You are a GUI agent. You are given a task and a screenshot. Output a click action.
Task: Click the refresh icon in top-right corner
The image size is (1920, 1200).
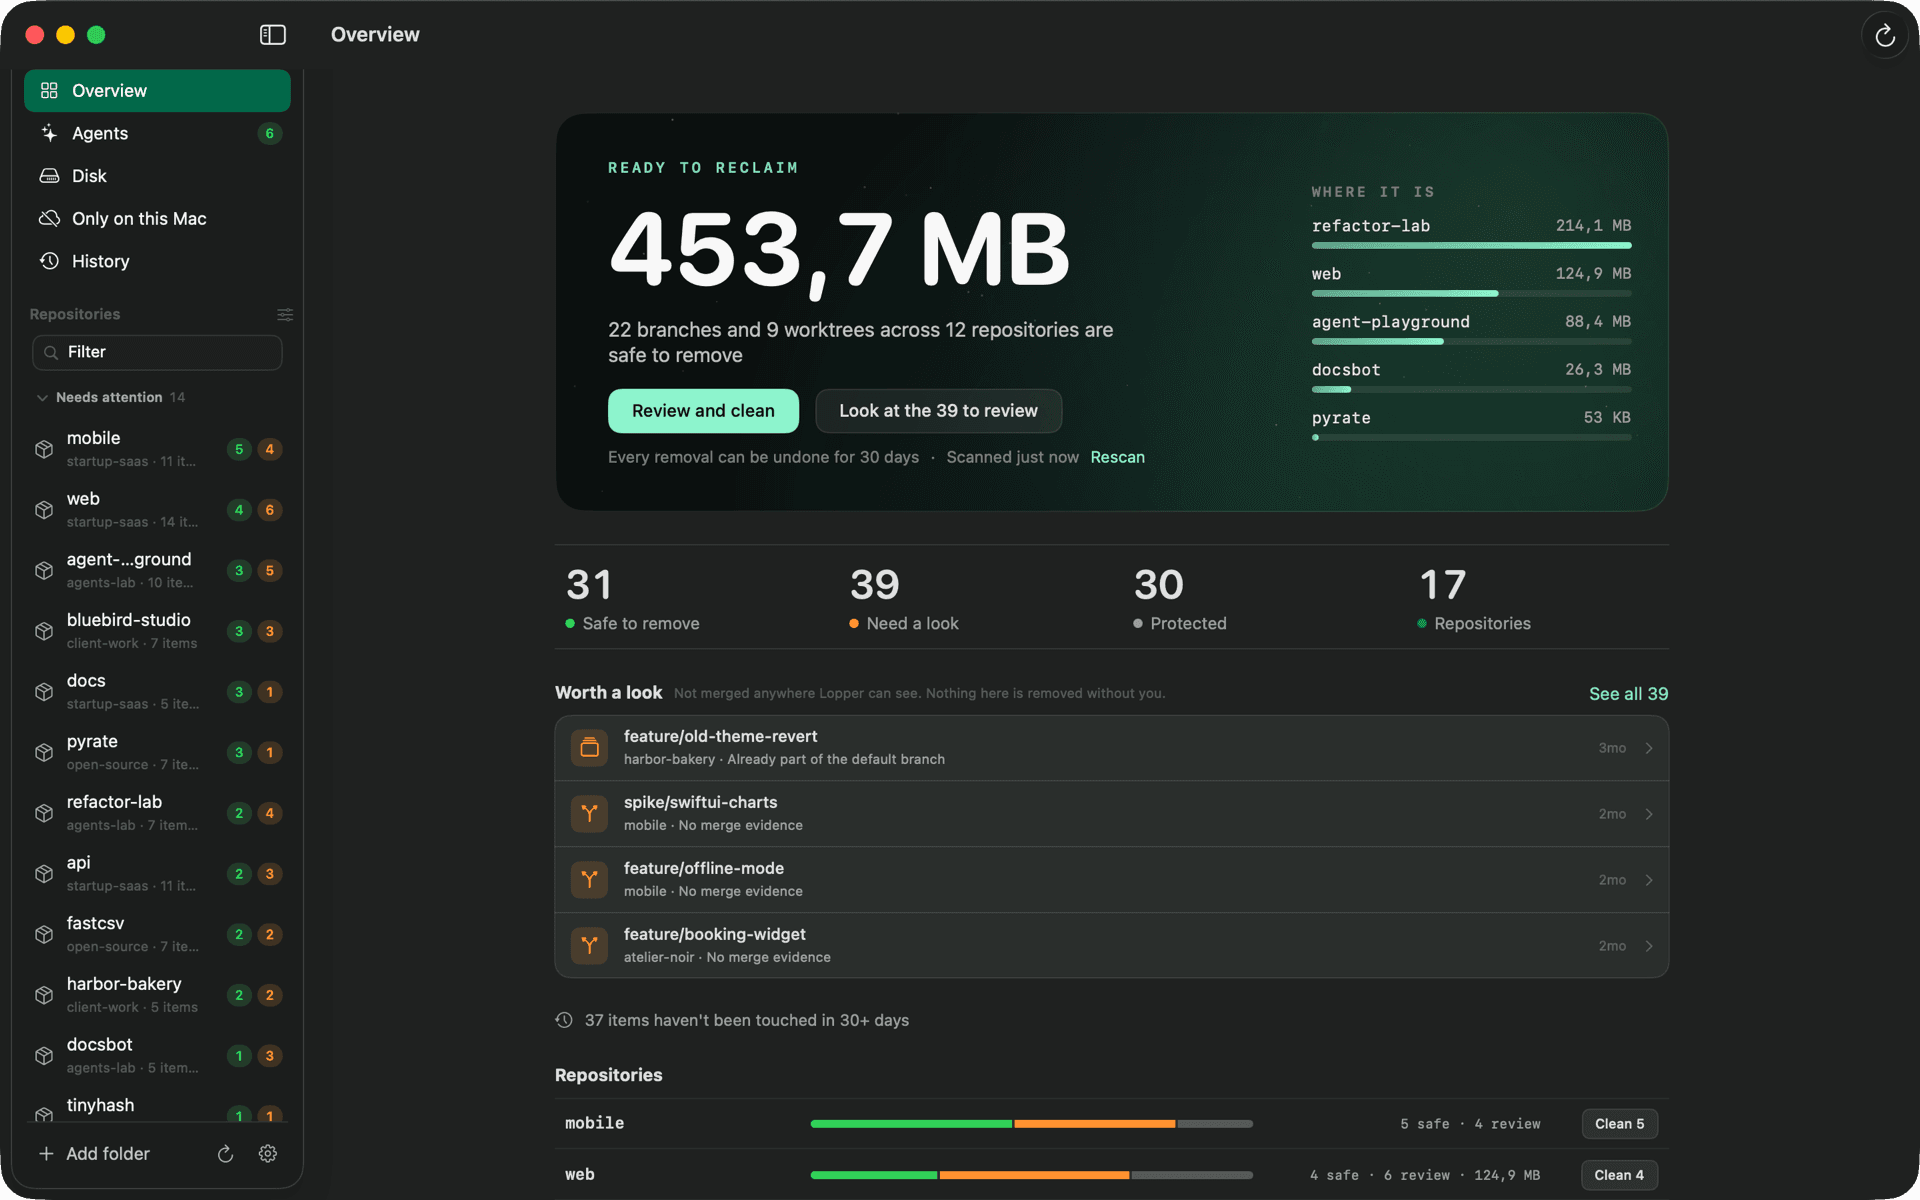tap(1884, 36)
